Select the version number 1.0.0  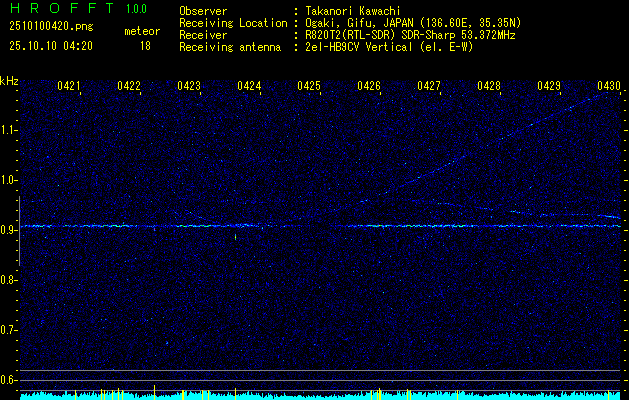pos(136,9)
